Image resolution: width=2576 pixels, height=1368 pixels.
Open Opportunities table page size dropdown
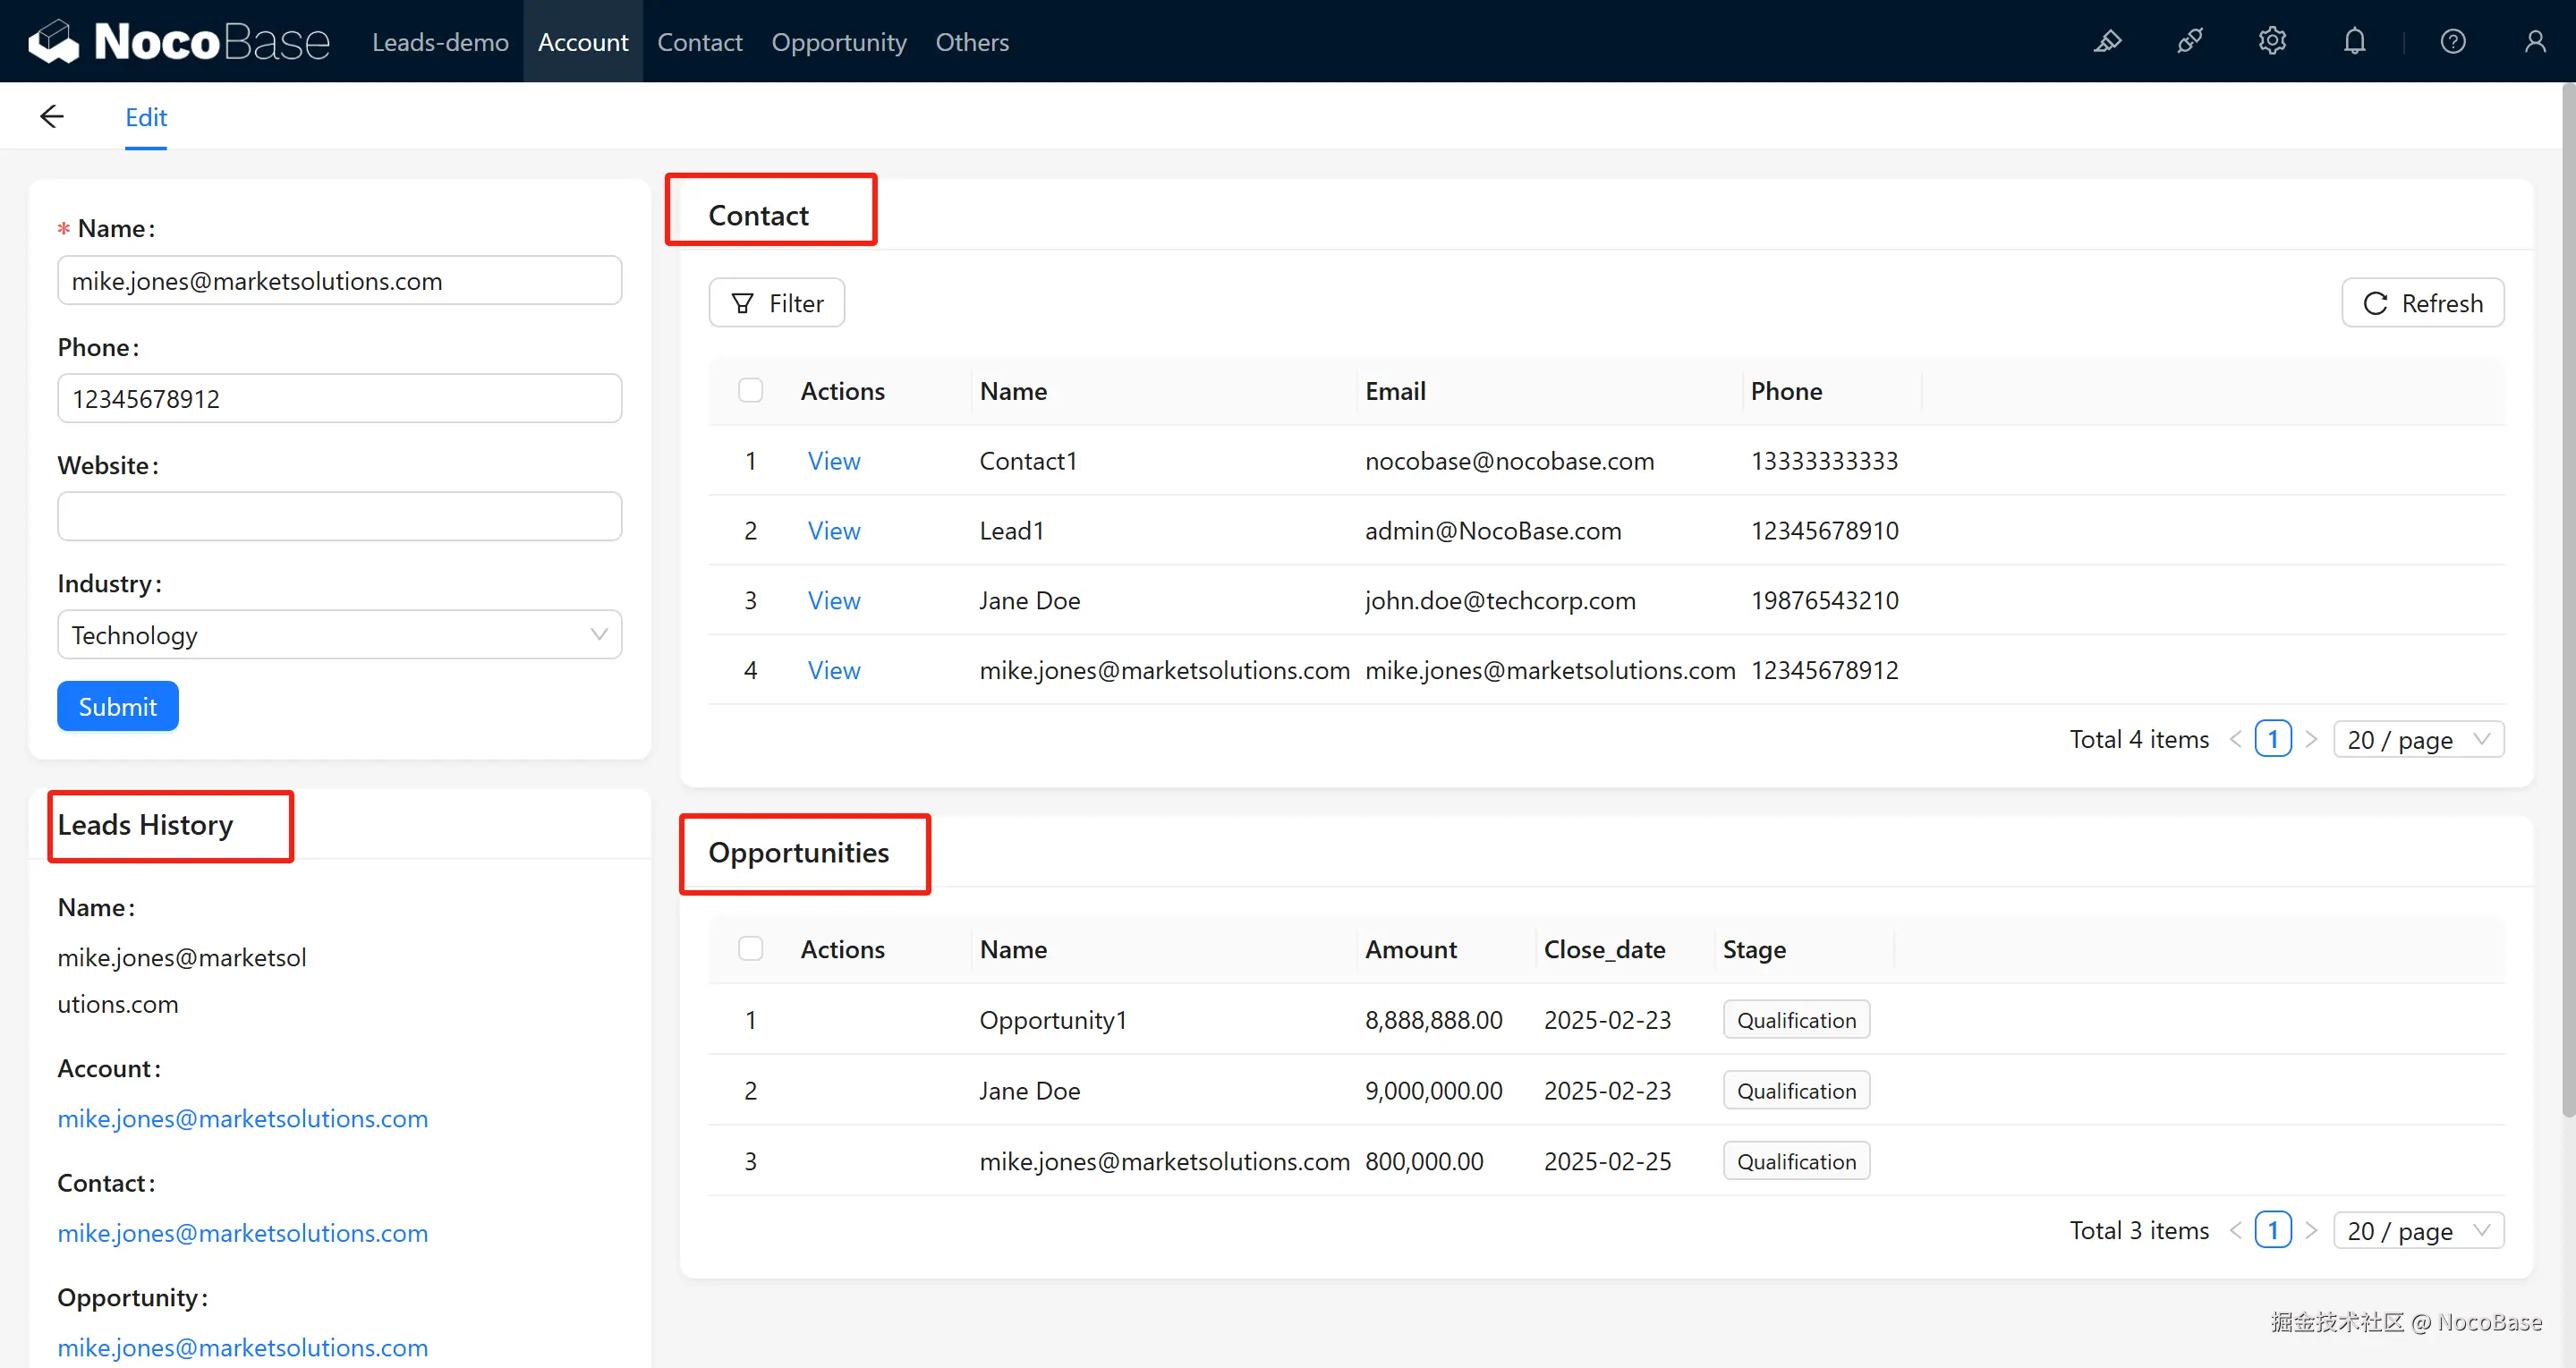coord(2417,1230)
